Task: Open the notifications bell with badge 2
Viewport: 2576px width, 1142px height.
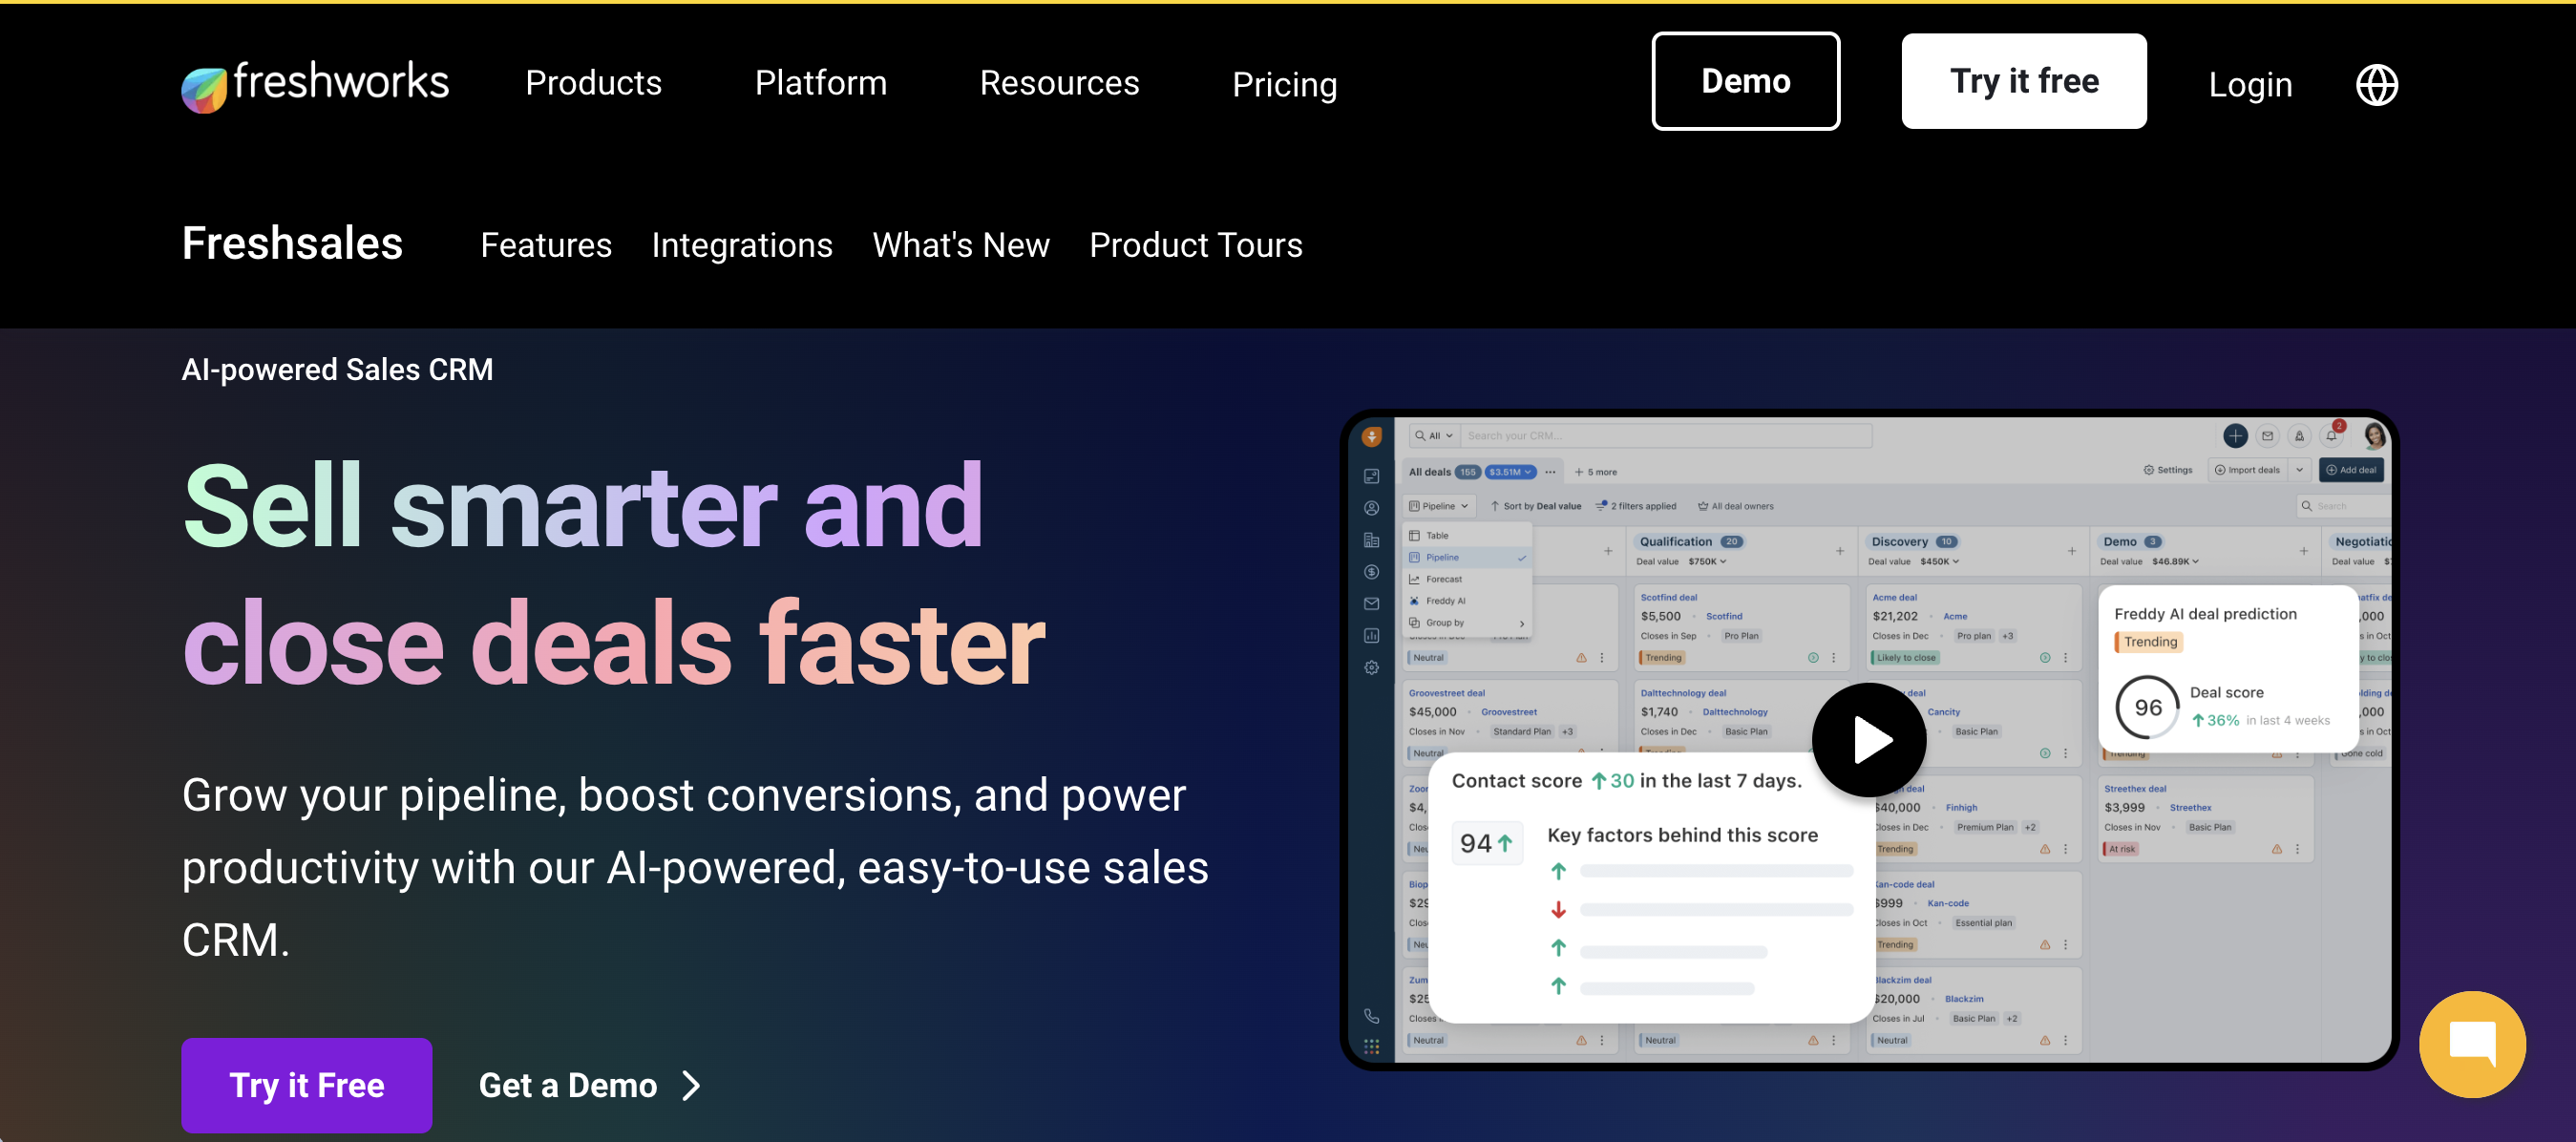Action: (2332, 435)
